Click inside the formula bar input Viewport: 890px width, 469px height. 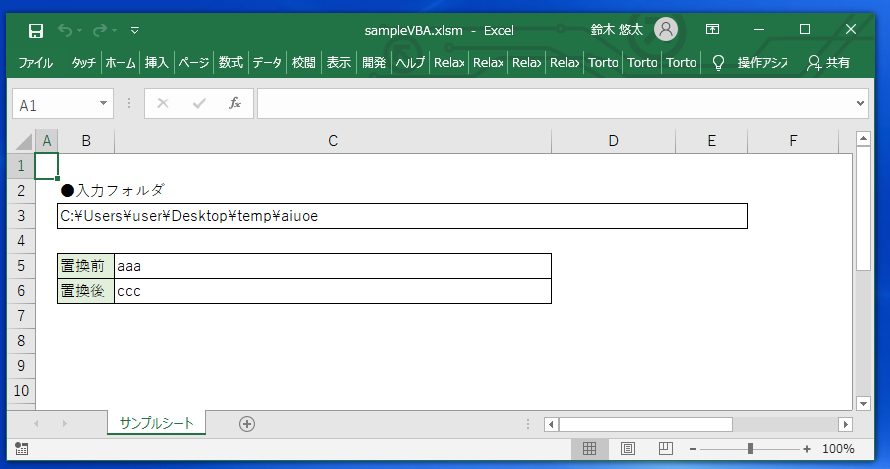(555, 103)
